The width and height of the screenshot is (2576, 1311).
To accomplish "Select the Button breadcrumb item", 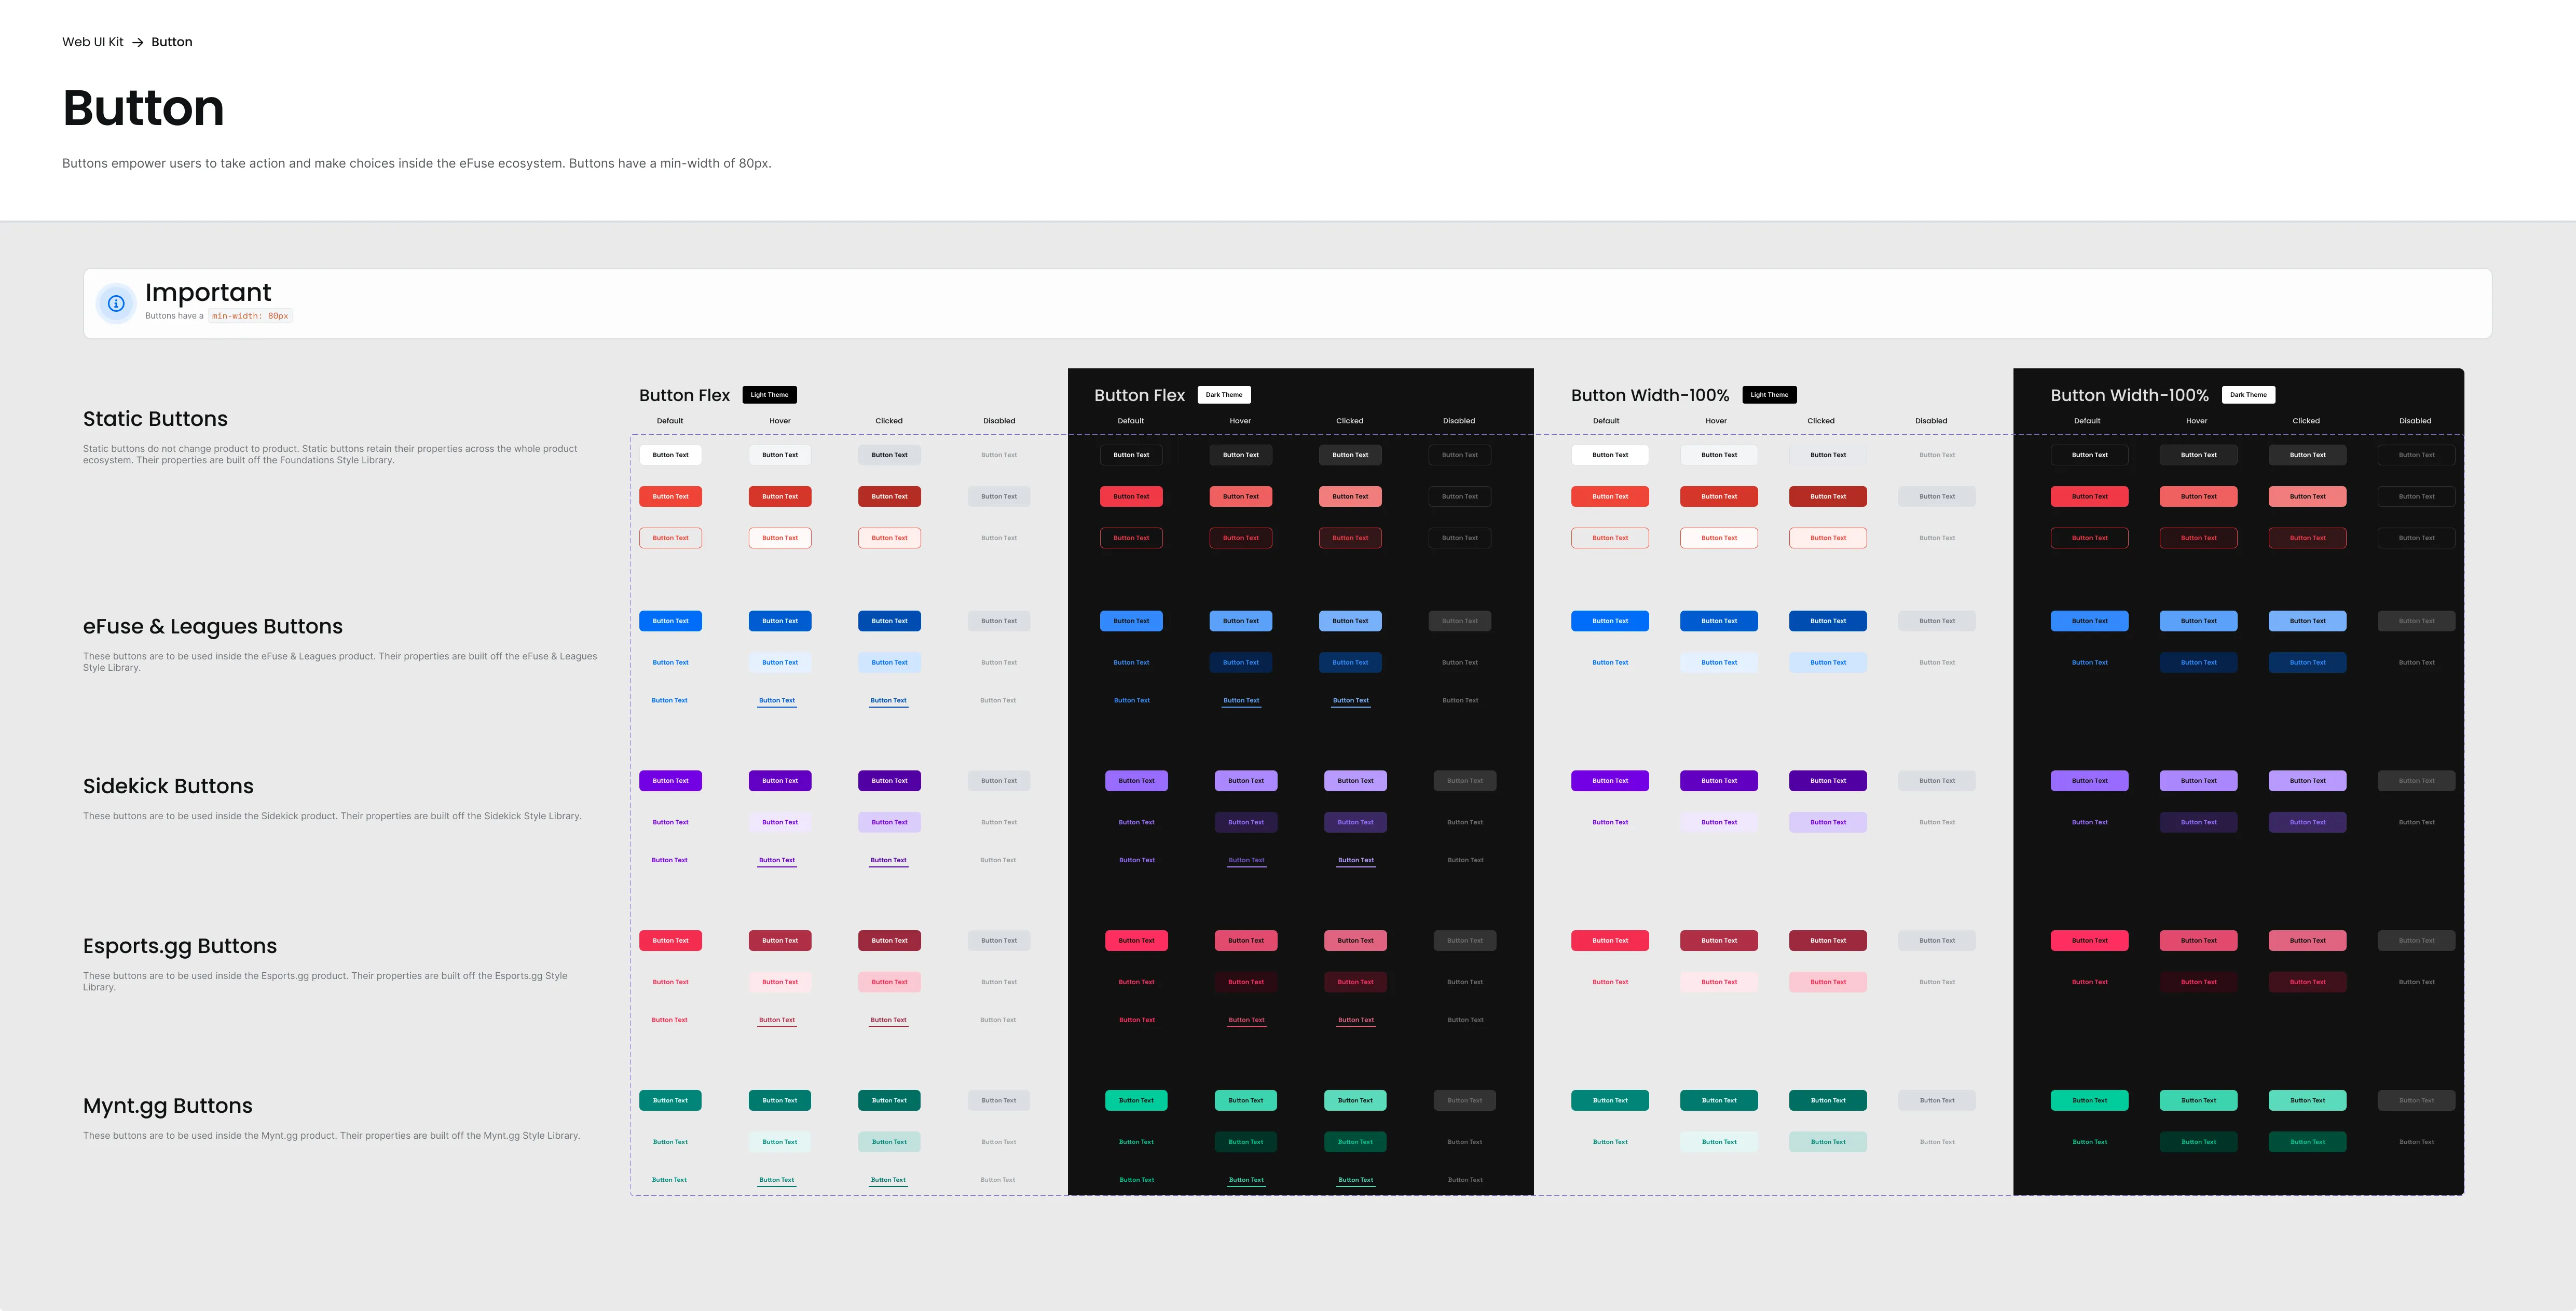I will tap(171, 42).
